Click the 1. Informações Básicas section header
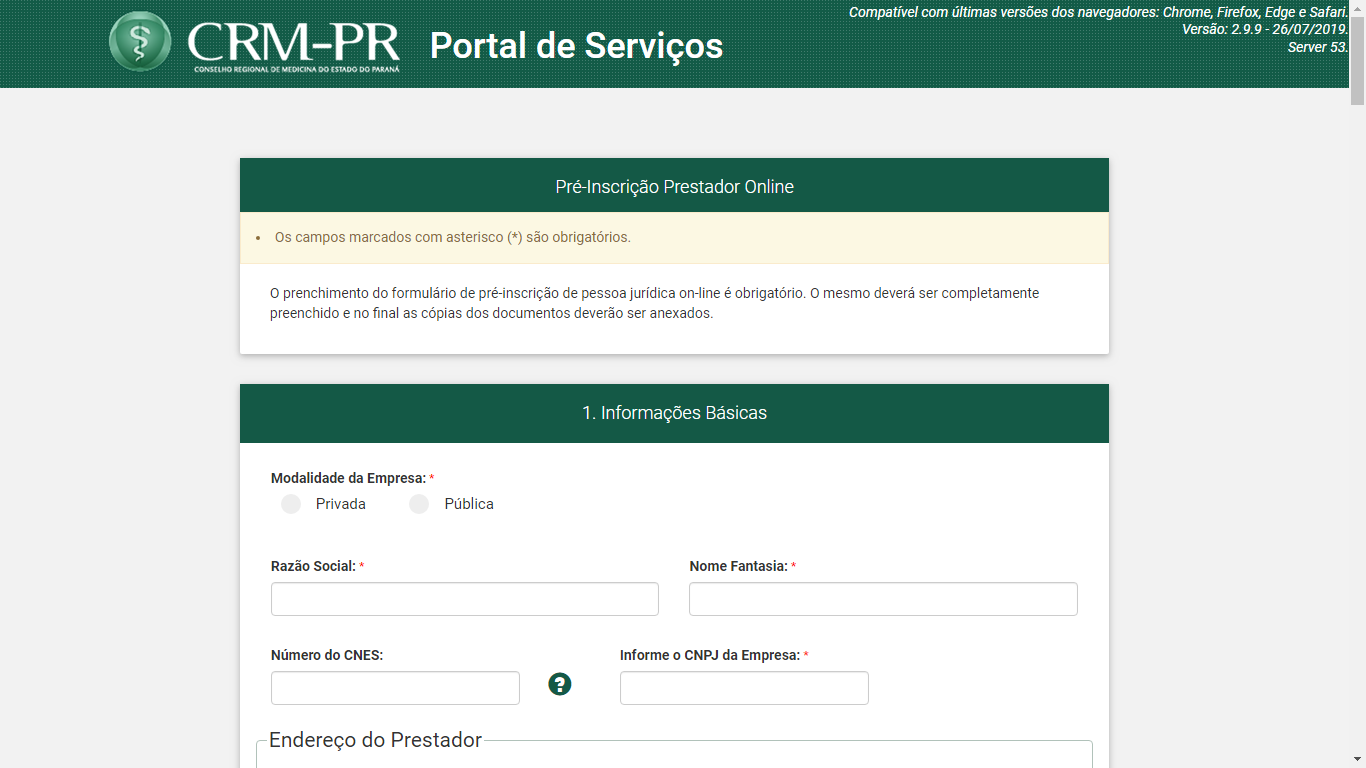 pyautogui.click(x=674, y=413)
